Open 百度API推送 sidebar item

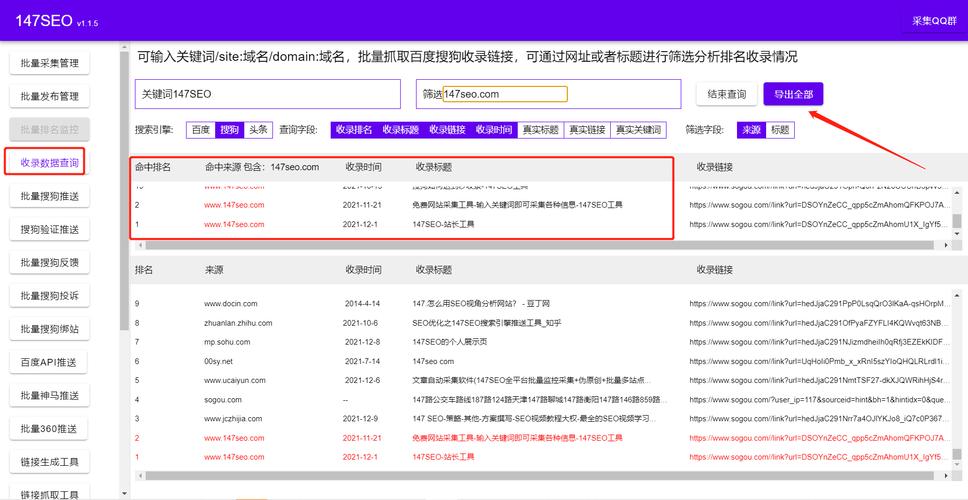pos(49,363)
